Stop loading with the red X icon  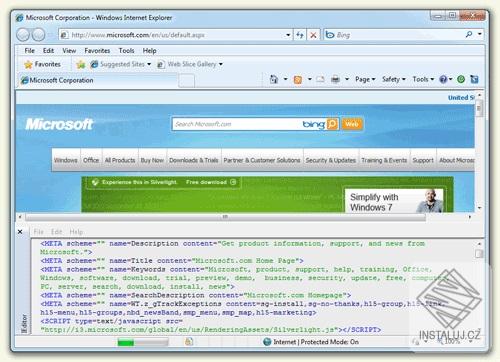tap(313, 35)
